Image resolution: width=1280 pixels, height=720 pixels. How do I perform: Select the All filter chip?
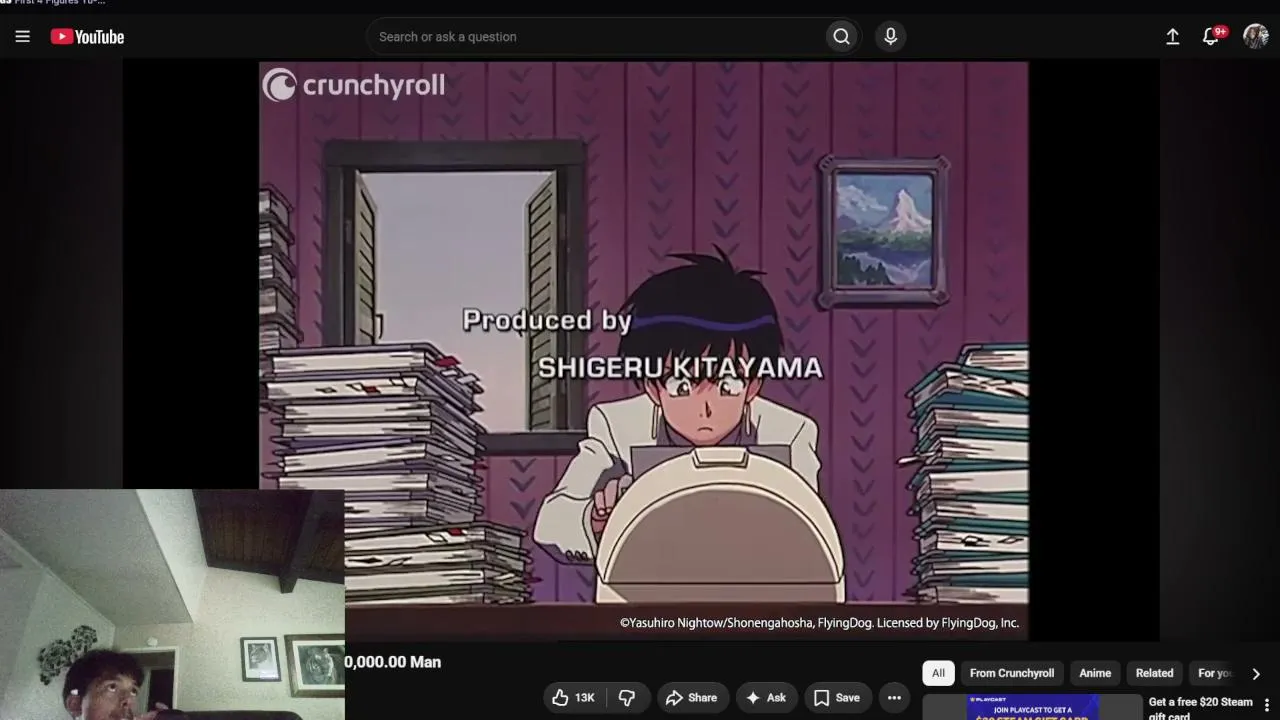pos(938,673)
